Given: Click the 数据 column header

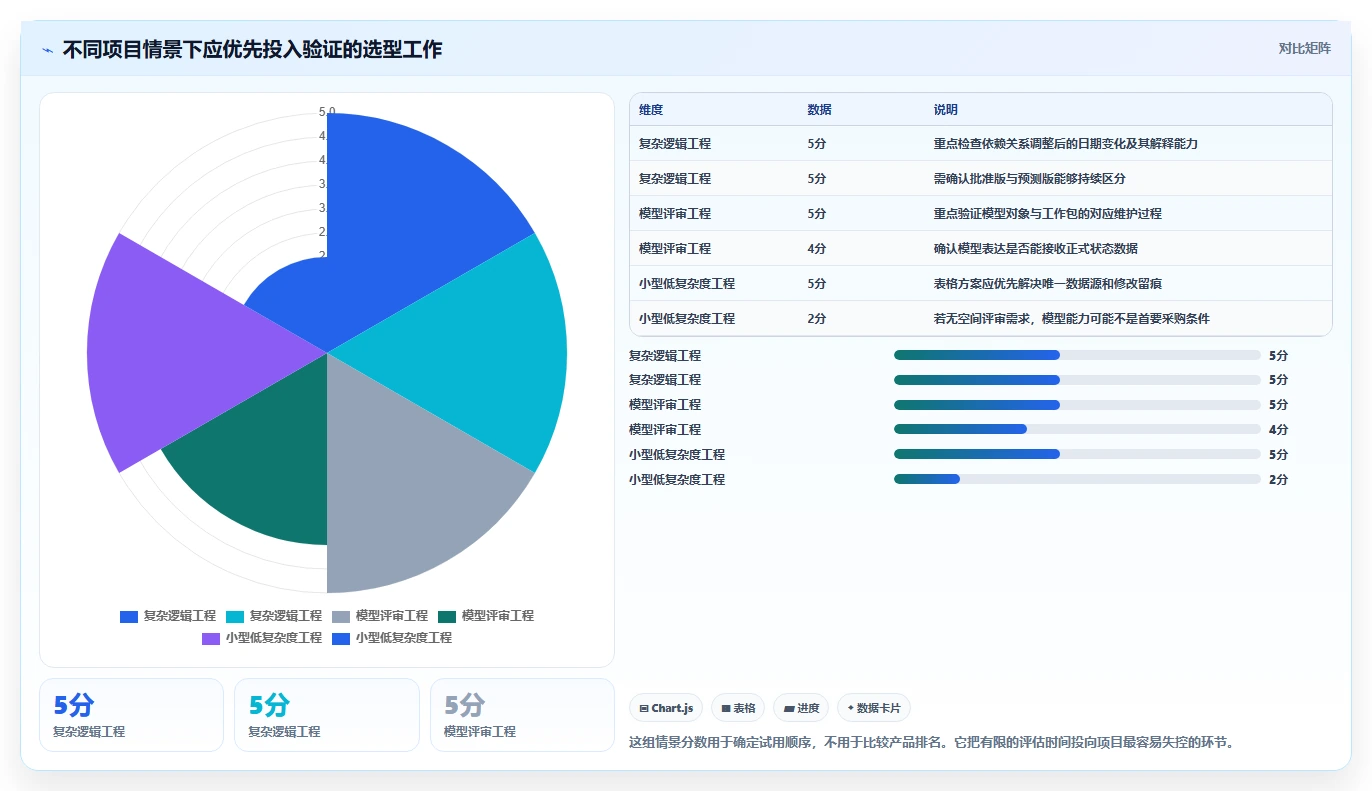Looking at the screenshot, I should tap(820, 110).
